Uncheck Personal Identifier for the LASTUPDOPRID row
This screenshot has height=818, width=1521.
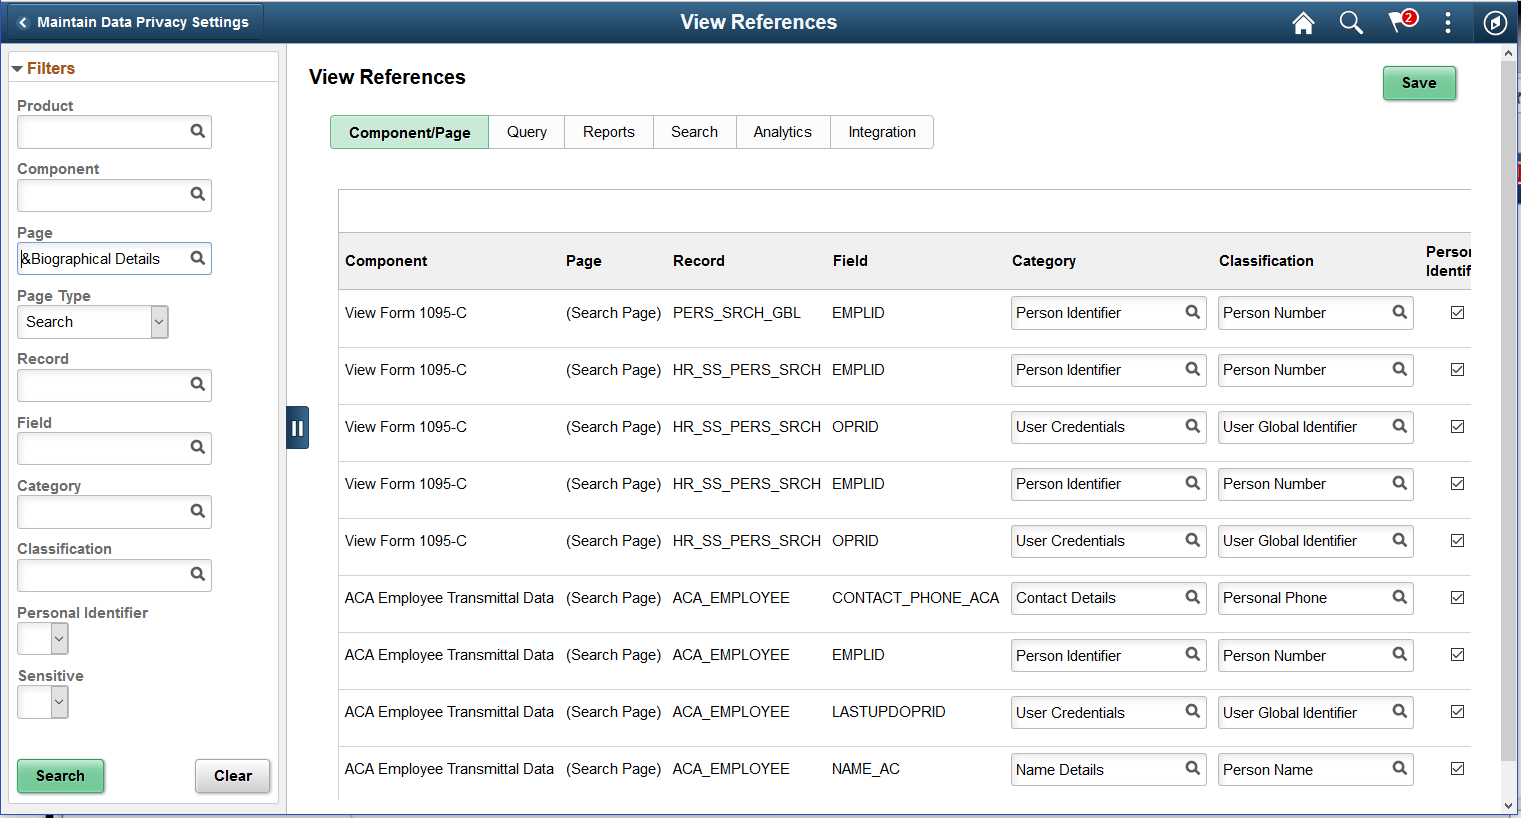click(1457, 711)
